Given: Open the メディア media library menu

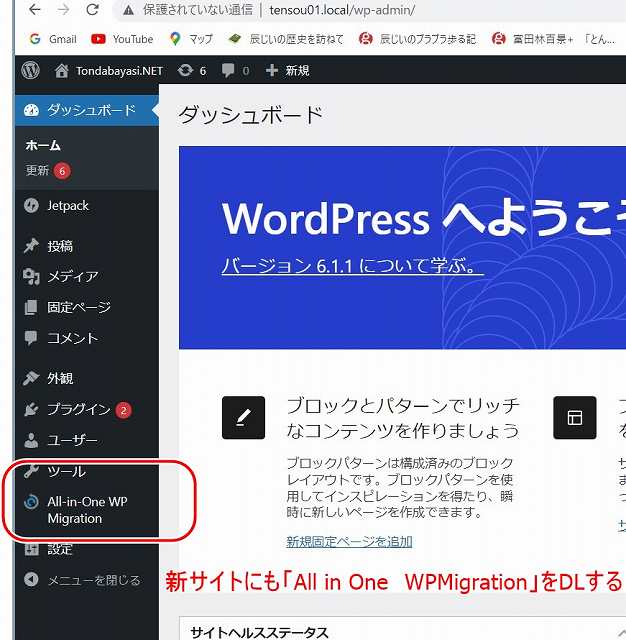Looking at the screenshot, I should 72,276.
